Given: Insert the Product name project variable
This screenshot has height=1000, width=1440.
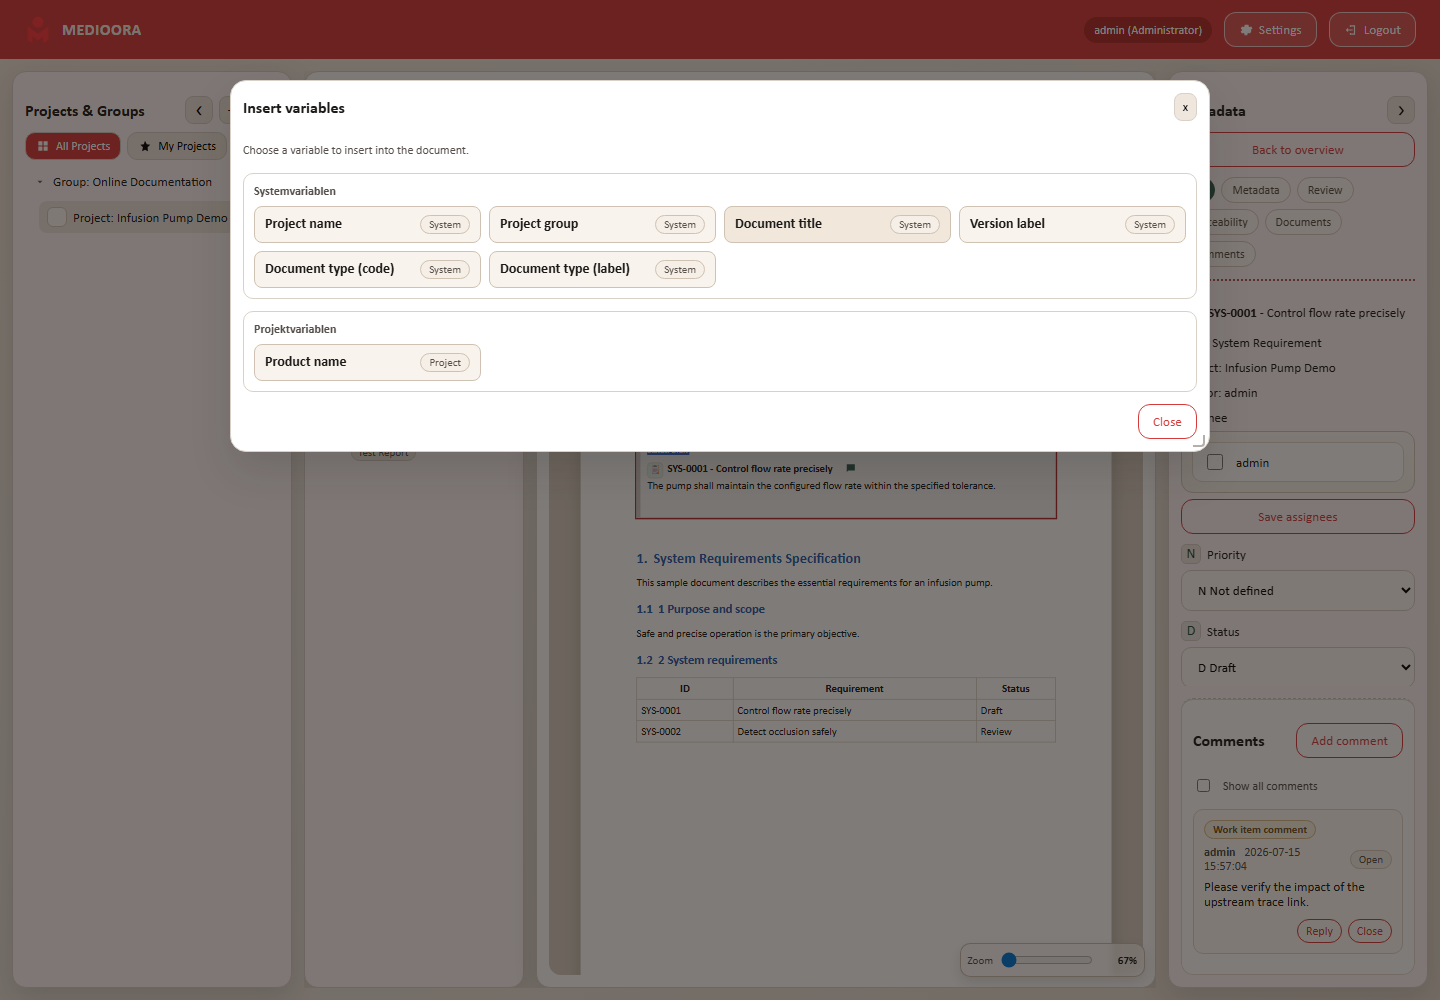Looking at the screenshot, I should (367, 362).
